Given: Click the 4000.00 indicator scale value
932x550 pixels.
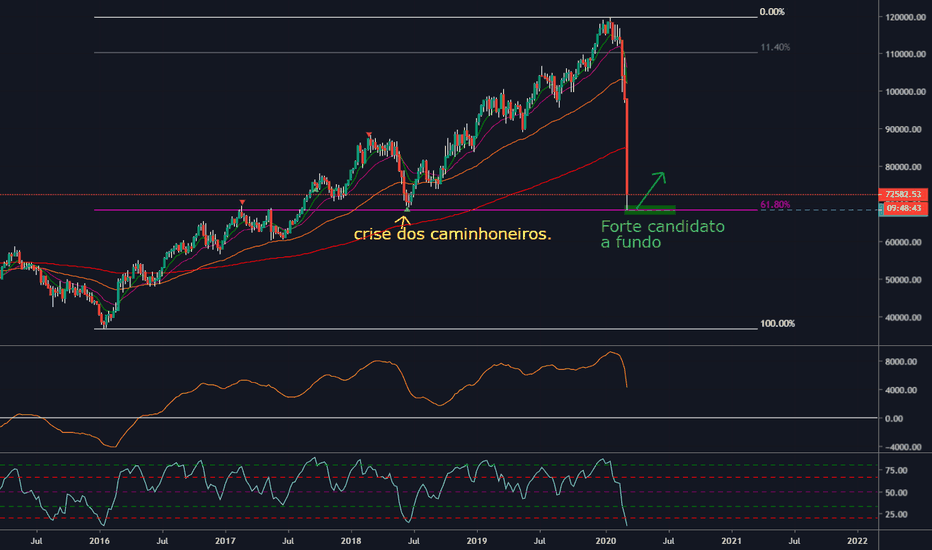Looking at the screenshot, I should (x=902, y=390).
